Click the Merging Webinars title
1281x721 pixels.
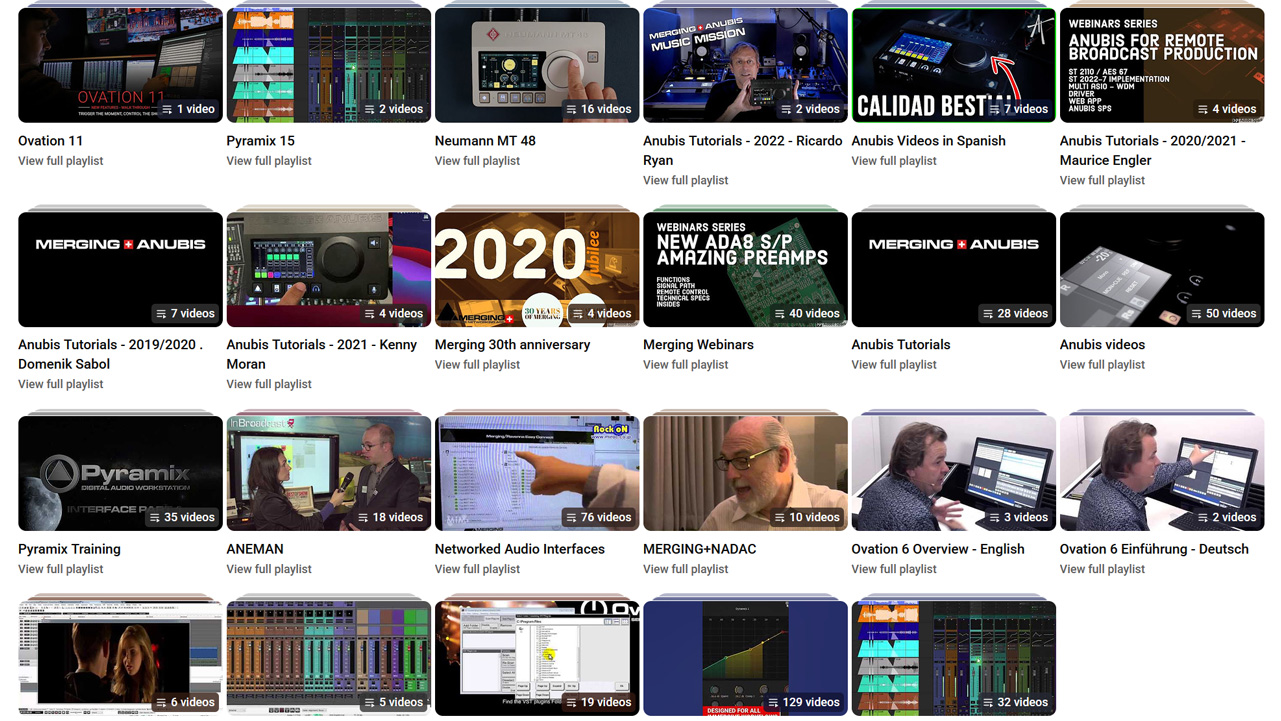tap(699, 345)
